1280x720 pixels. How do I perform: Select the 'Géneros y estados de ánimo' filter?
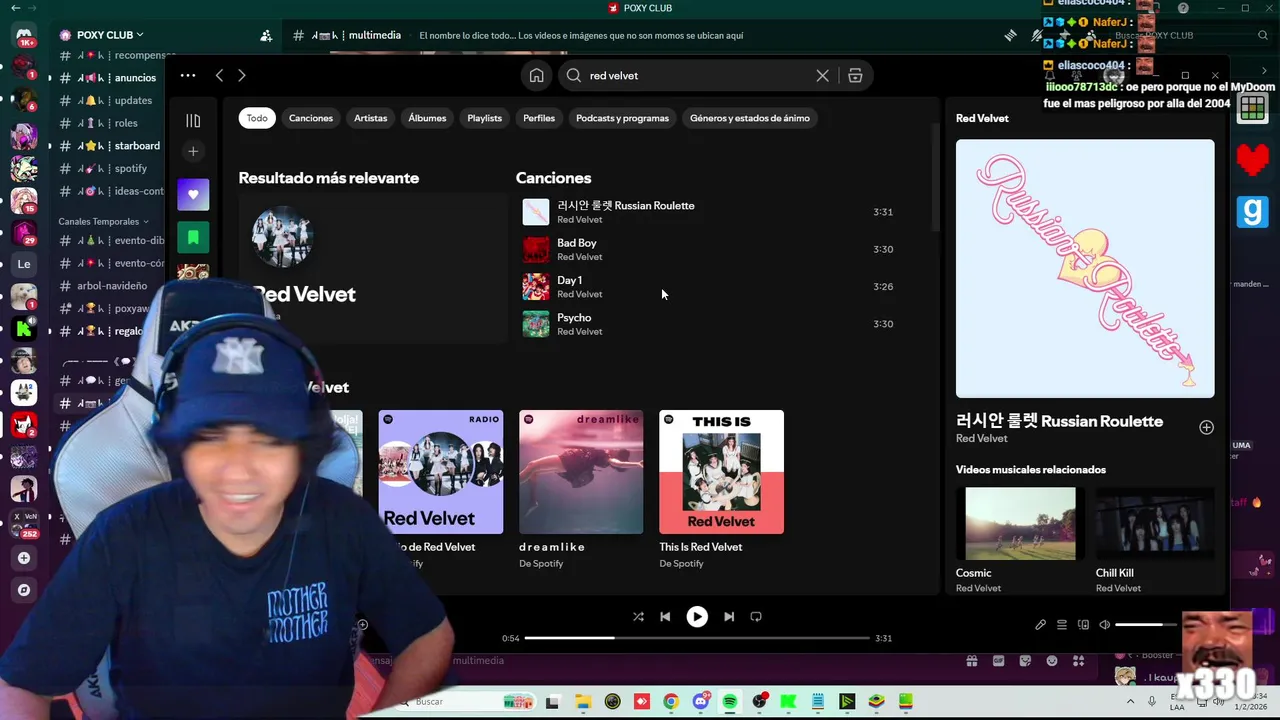pyautogui.click(x=750, y=118)
